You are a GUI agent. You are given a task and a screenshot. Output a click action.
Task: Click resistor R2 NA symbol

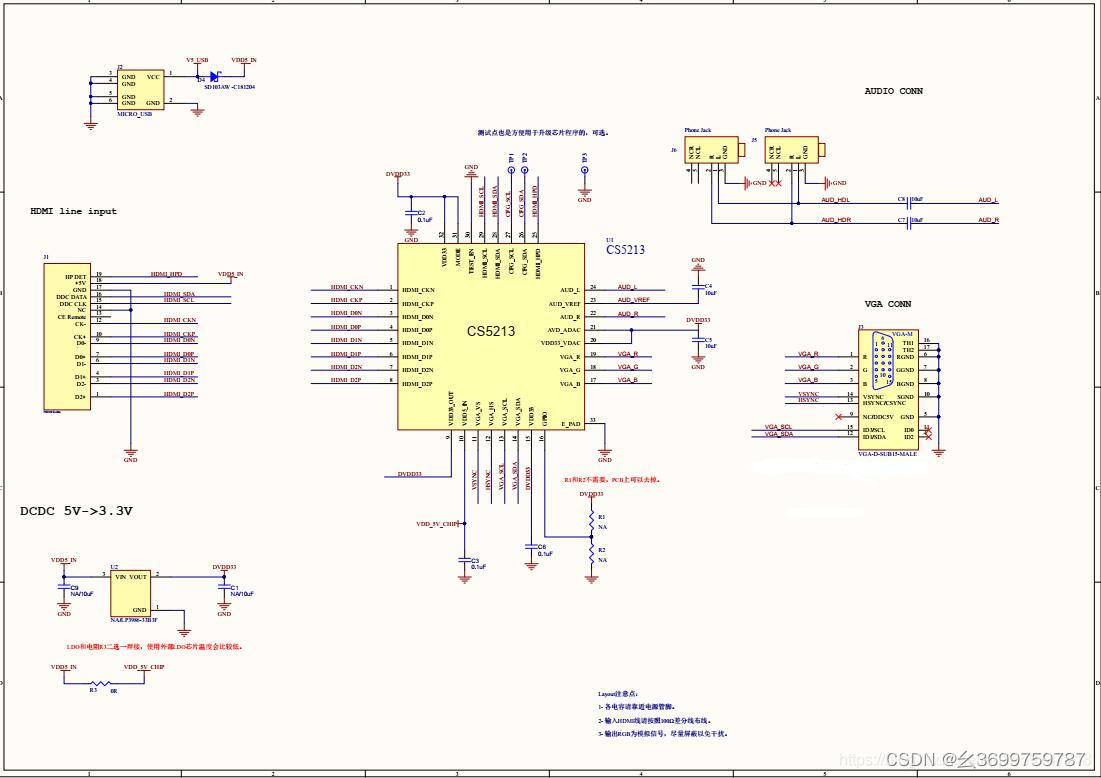pyautogui.click(x=592, y=554)
